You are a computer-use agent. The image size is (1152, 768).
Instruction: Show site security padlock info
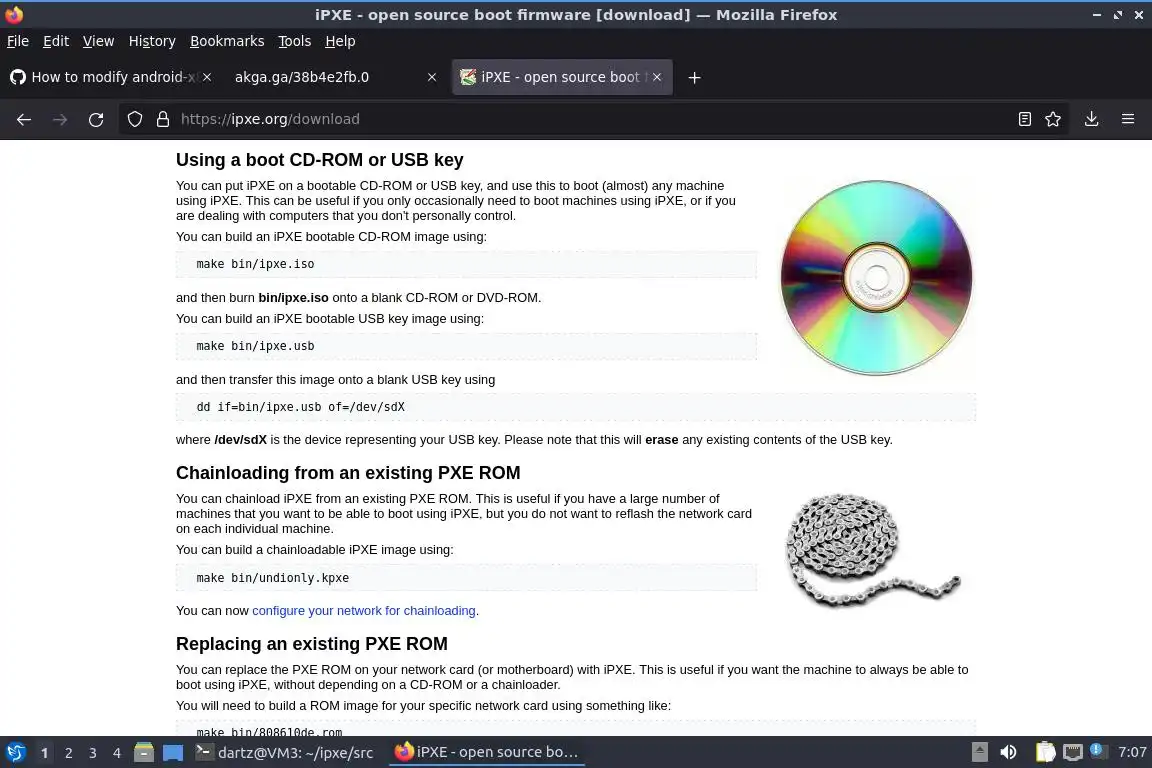163,119
